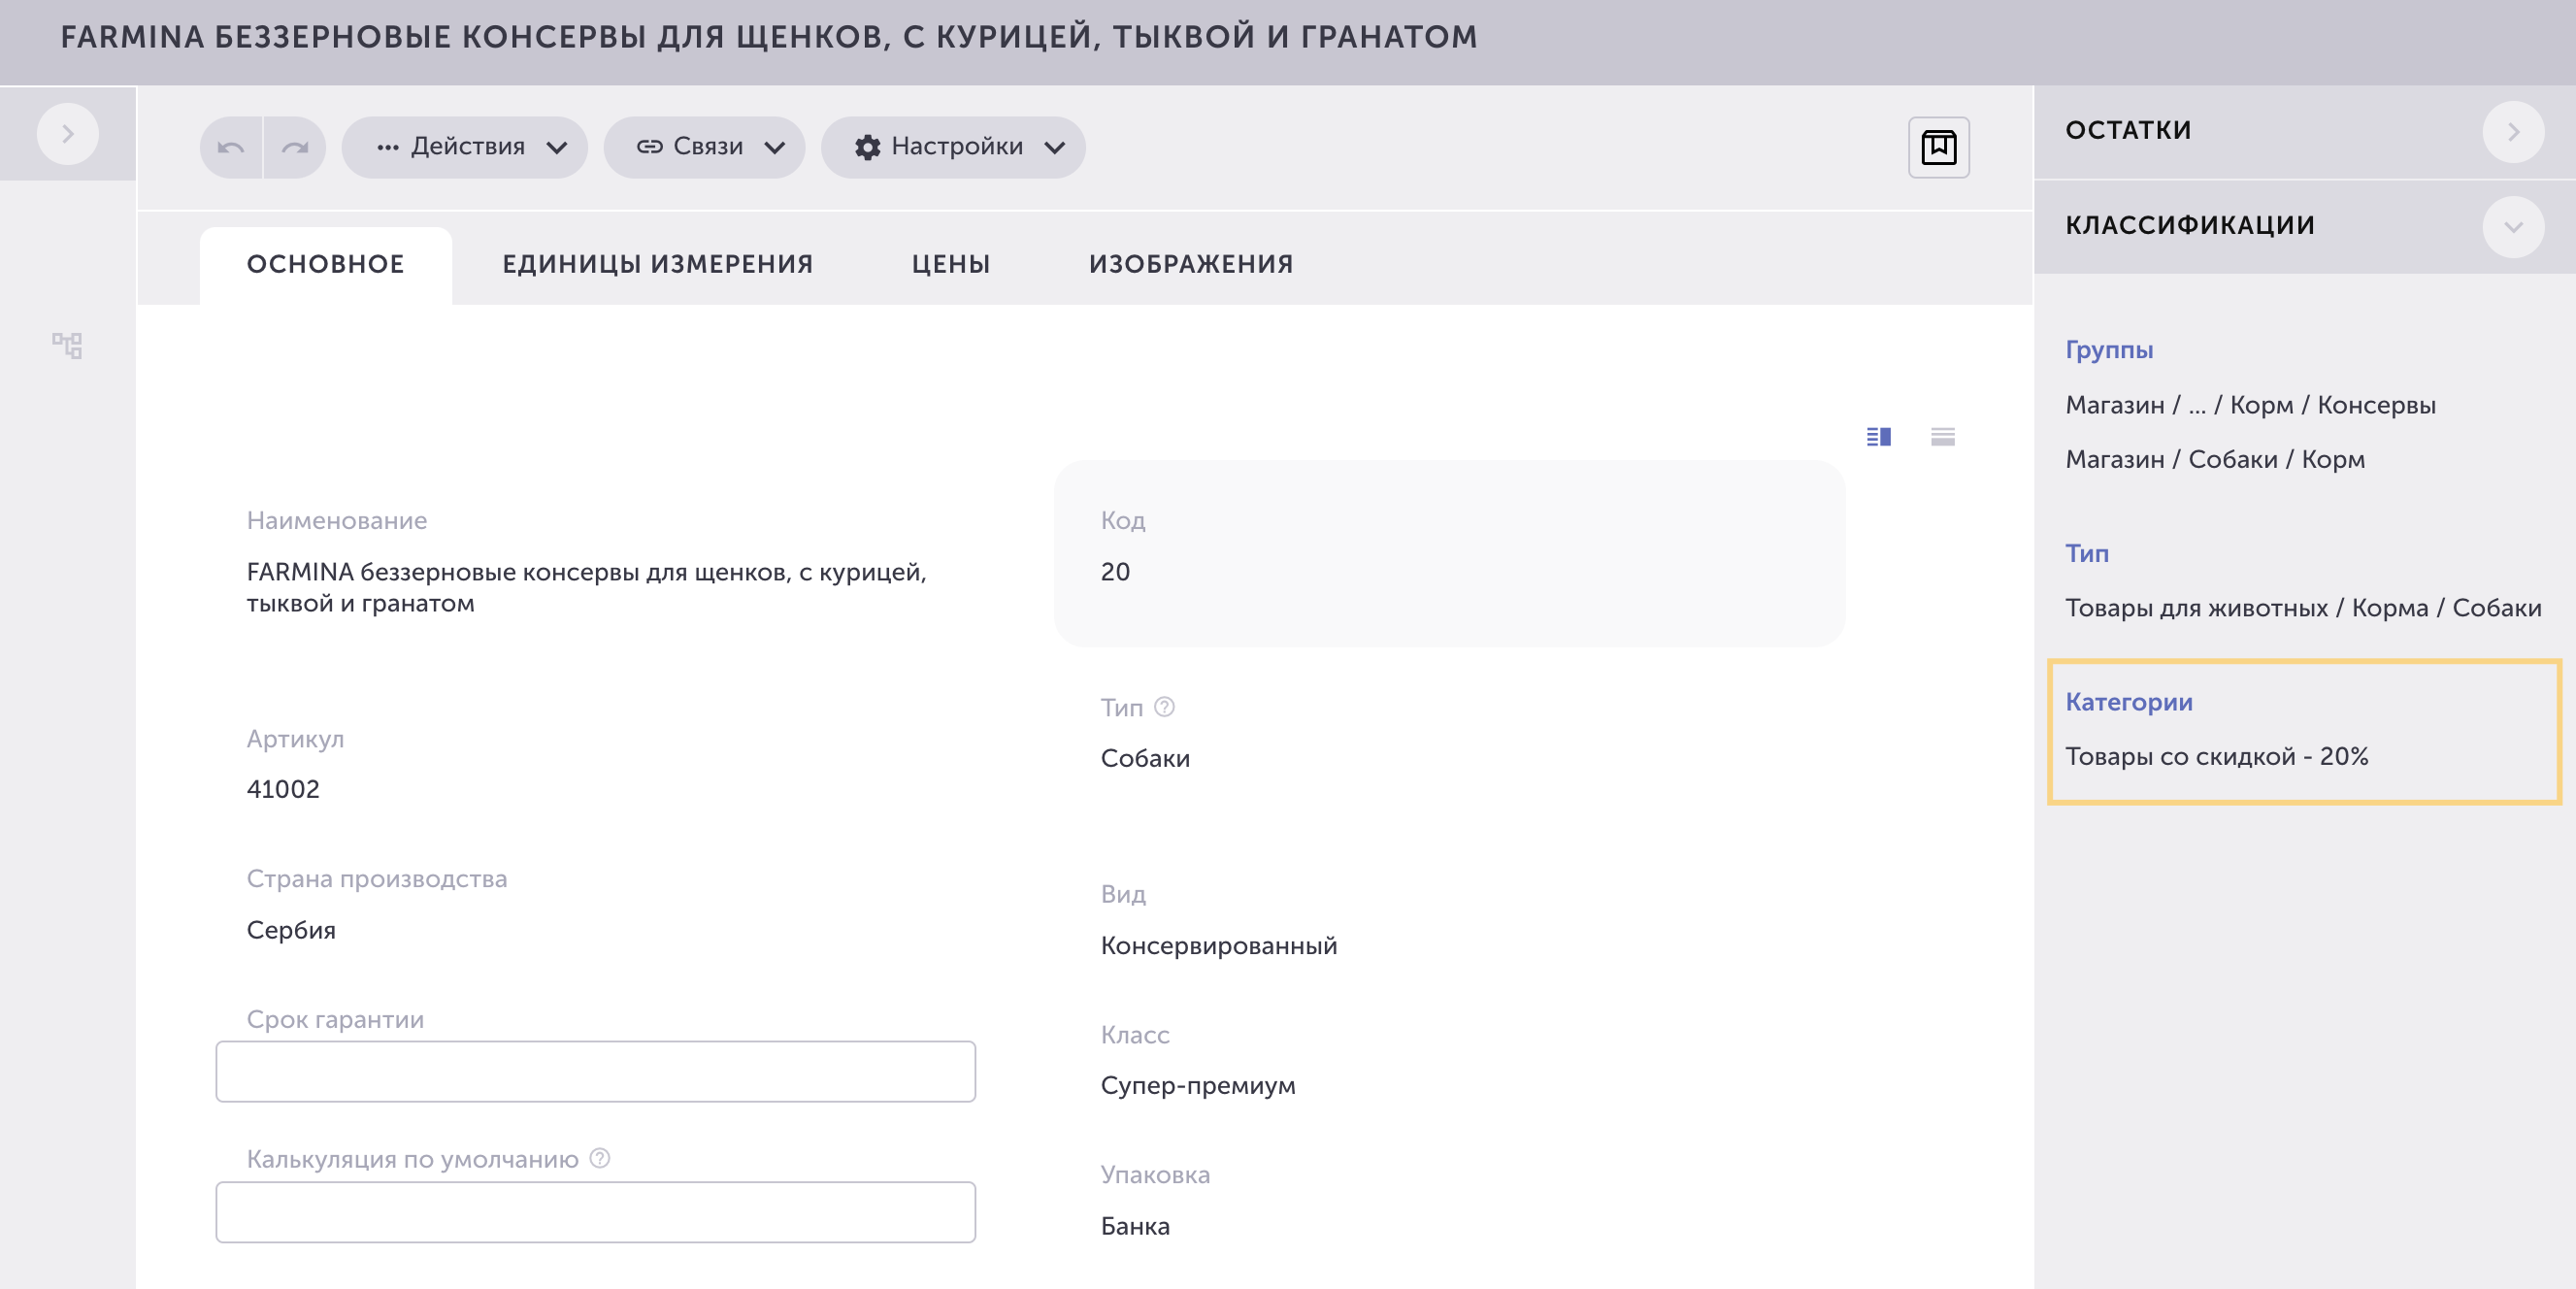Switch to two-column layout view icon
This screenshot has height=1289, width=2576.
tap(1878, 436)
